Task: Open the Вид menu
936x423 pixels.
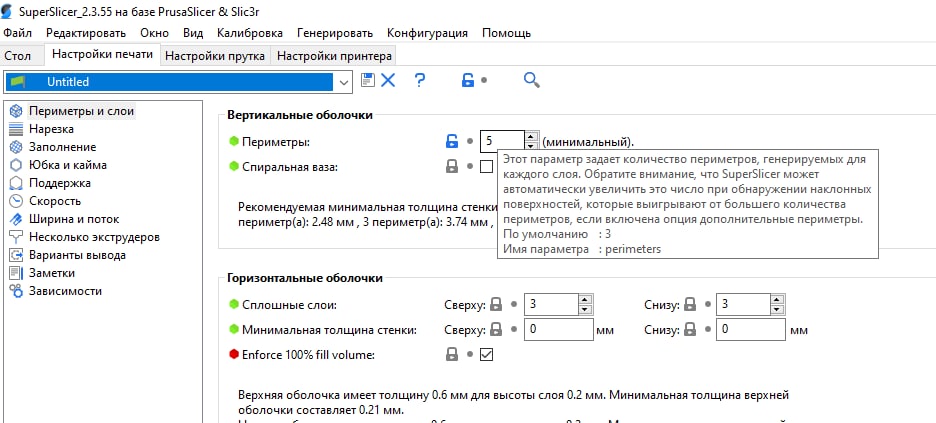Action: point(193,33)
